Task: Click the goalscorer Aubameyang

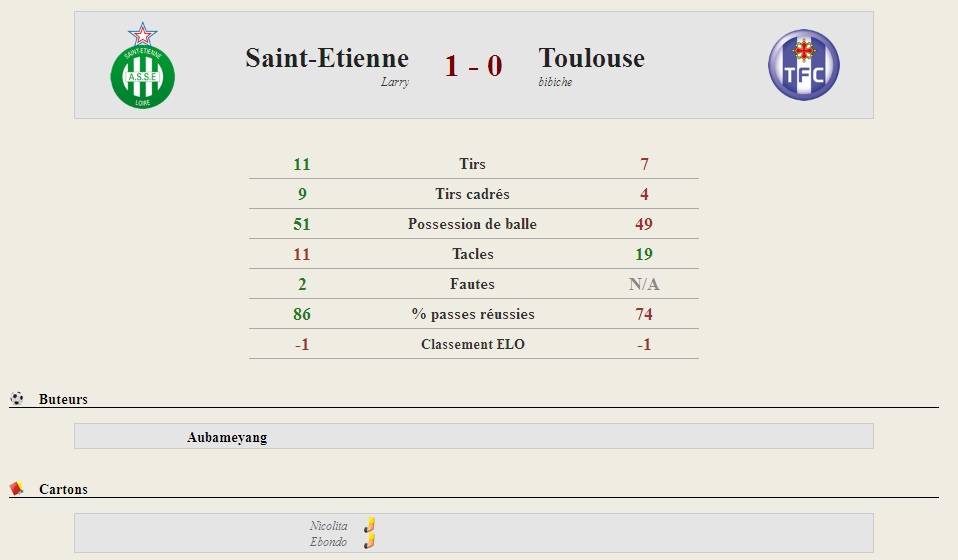Action: pos(227,437)
